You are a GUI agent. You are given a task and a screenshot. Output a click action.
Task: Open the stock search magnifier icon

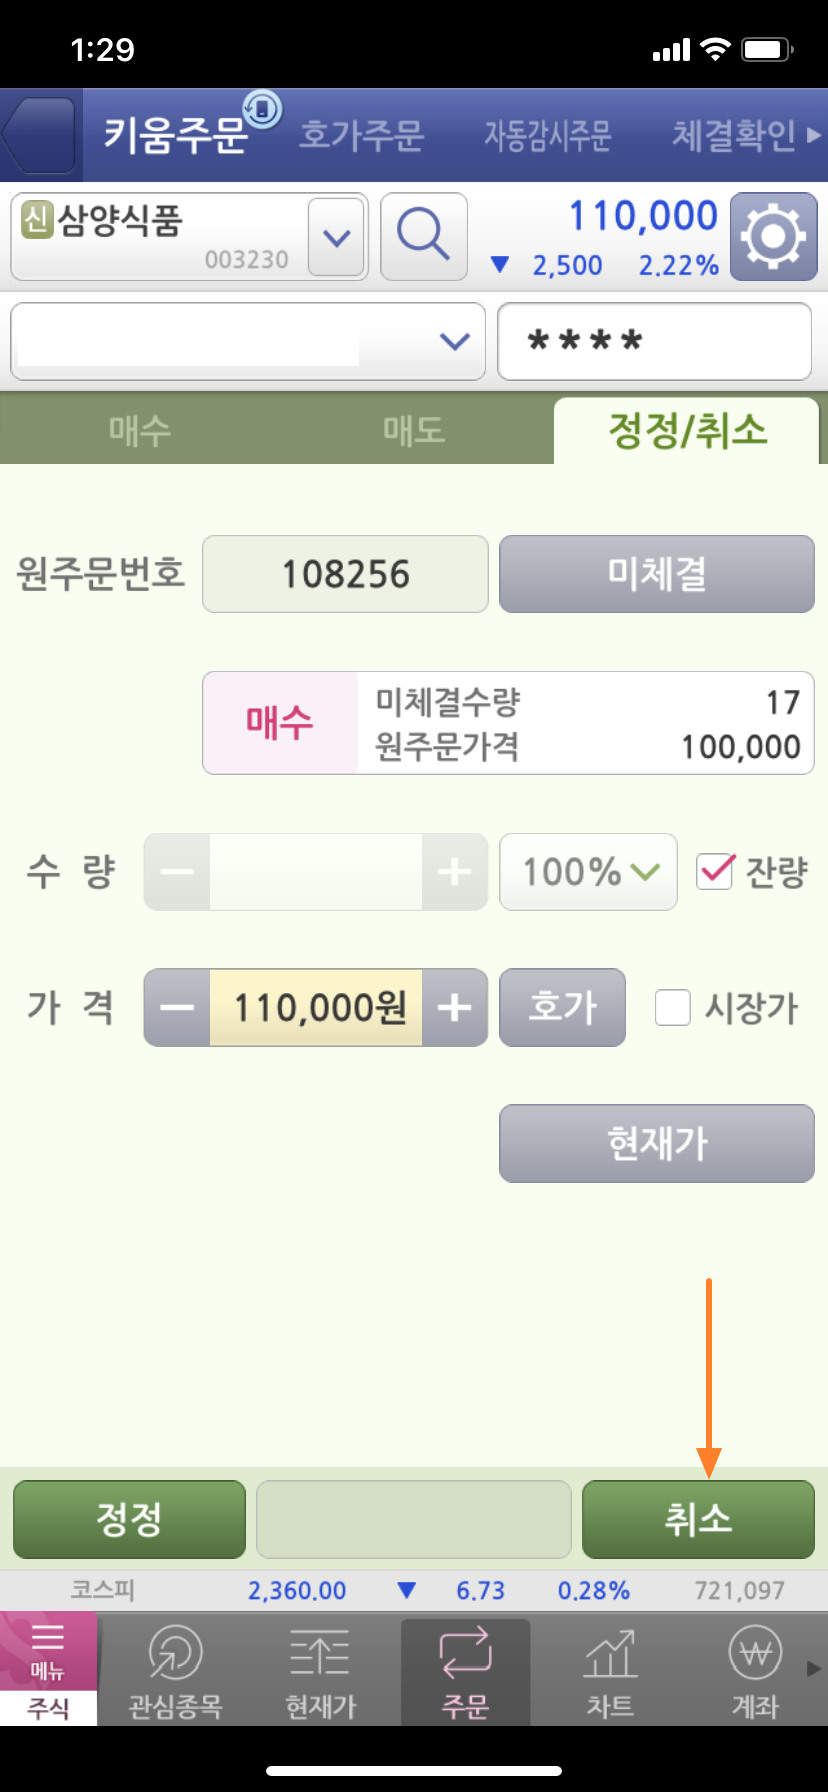click(x=424, y=236)
